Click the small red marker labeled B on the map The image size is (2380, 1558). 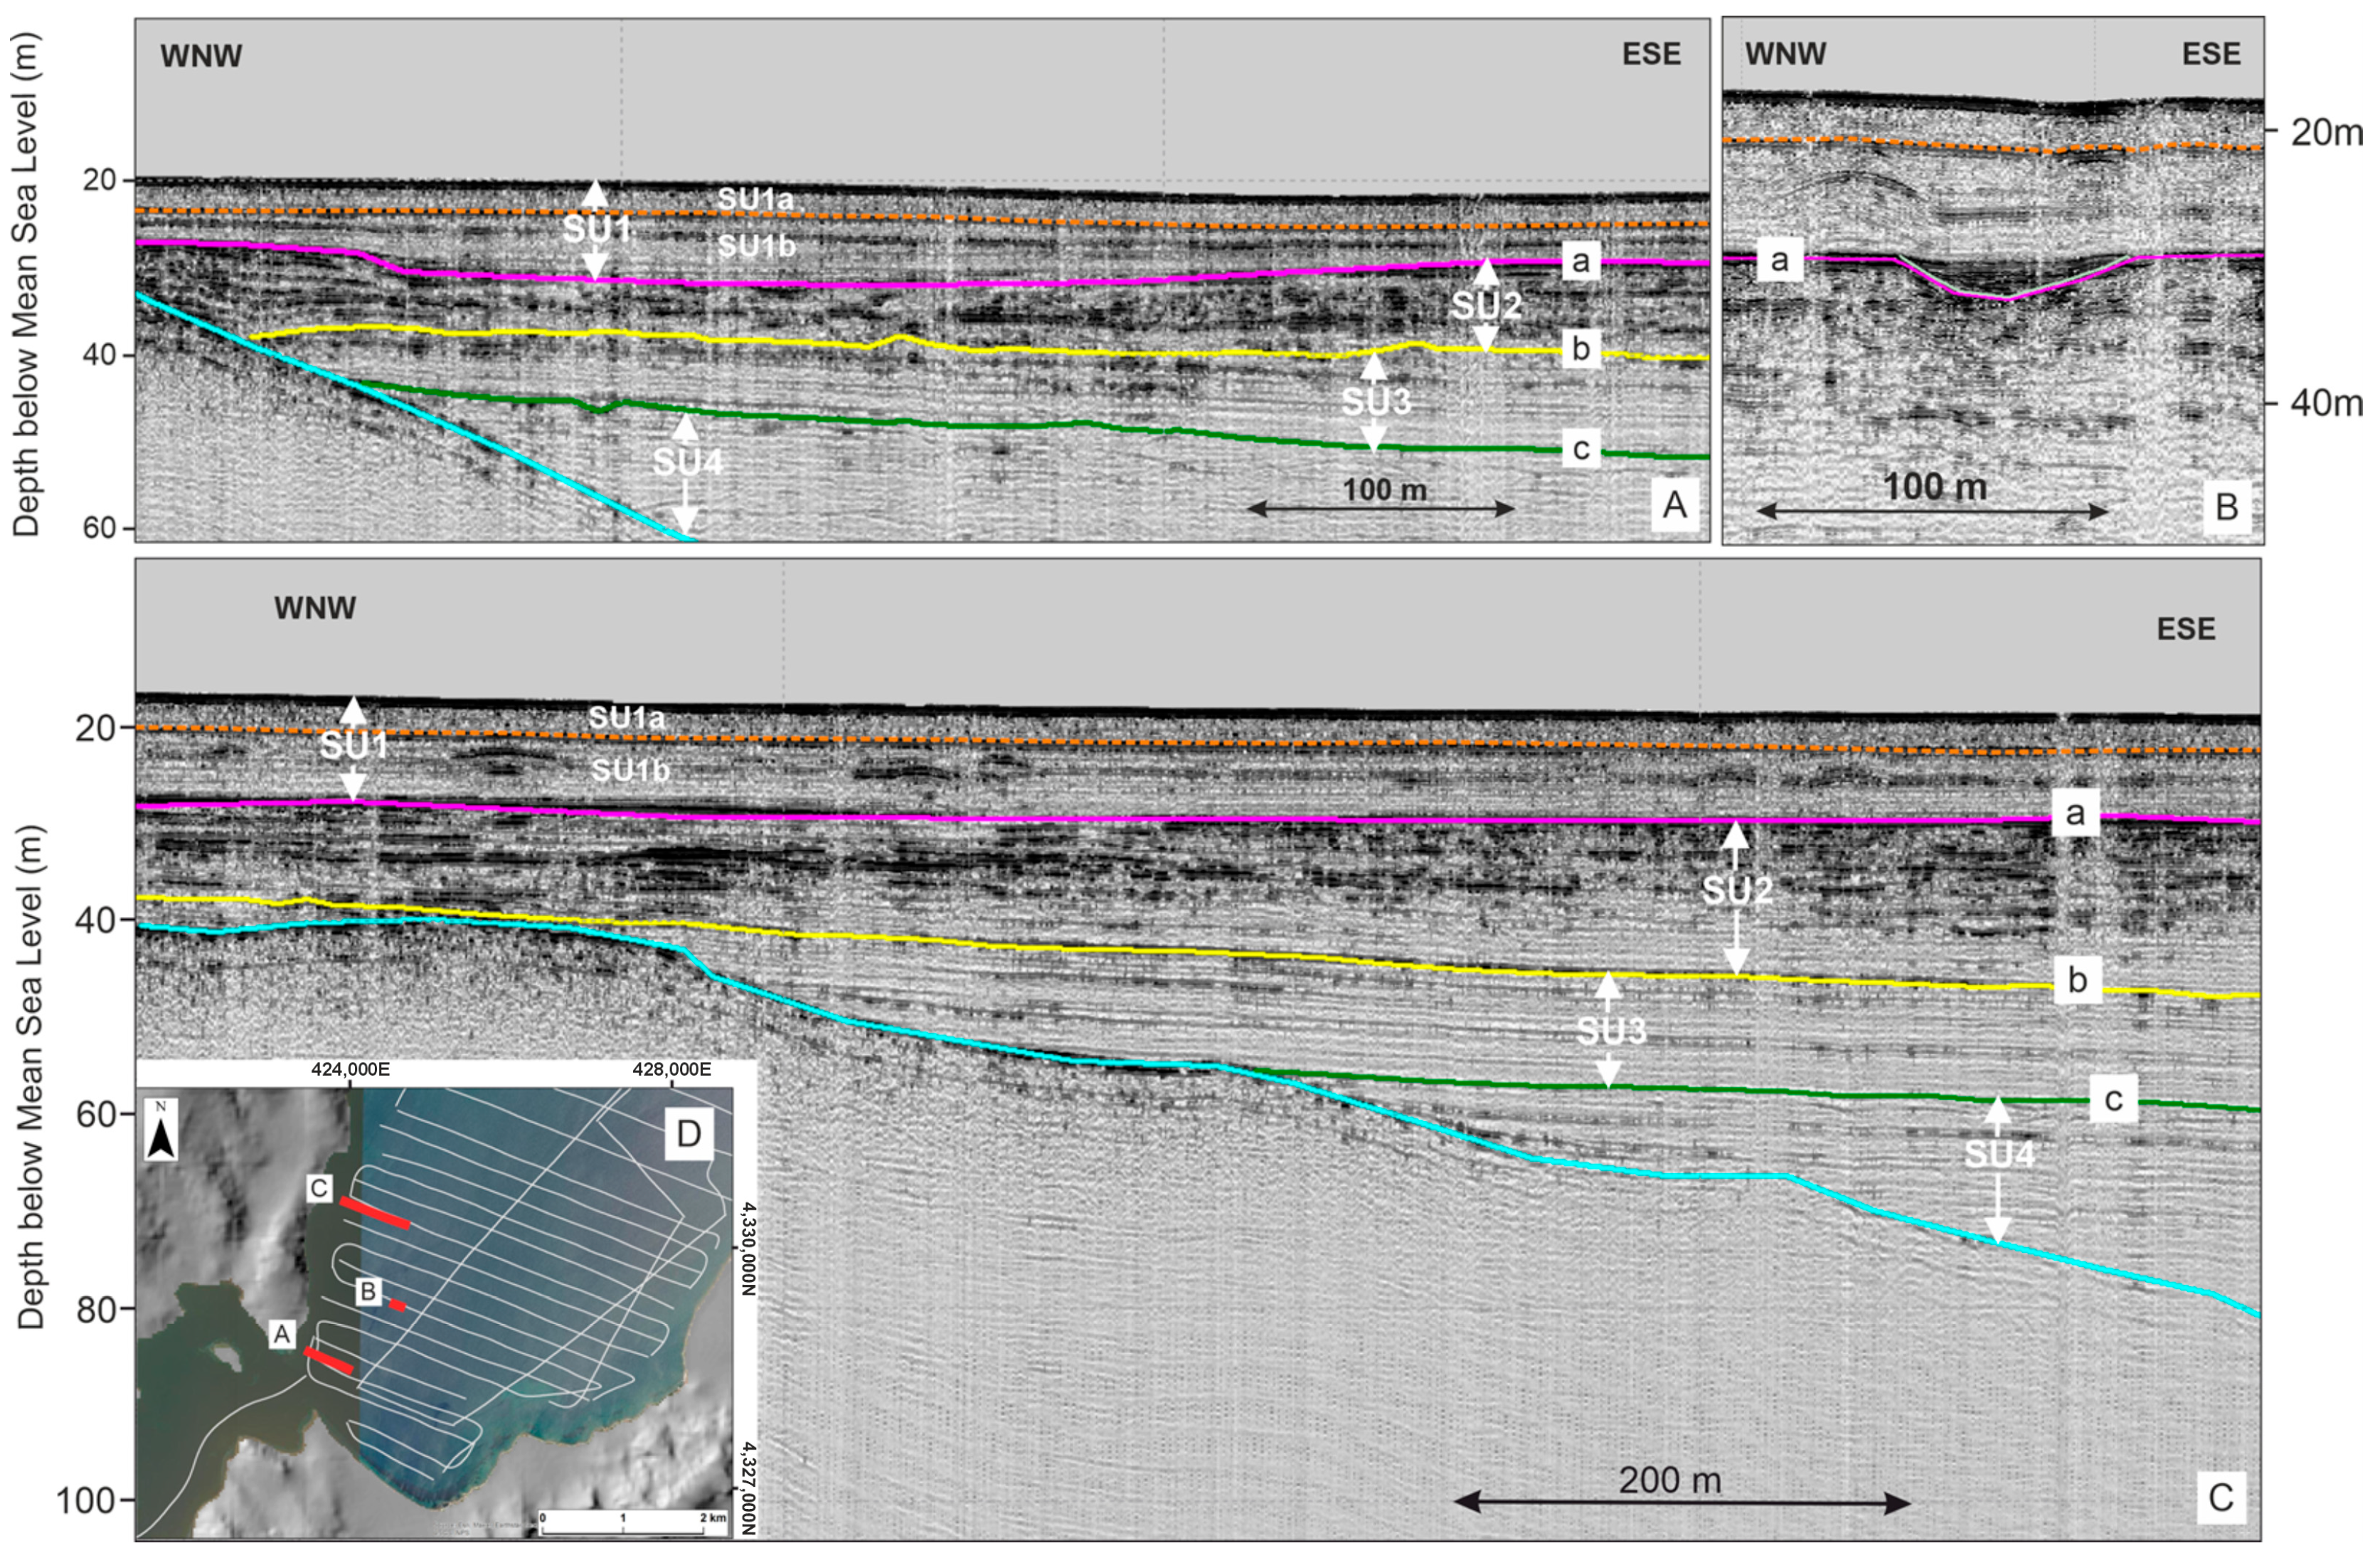(398, 1305)
